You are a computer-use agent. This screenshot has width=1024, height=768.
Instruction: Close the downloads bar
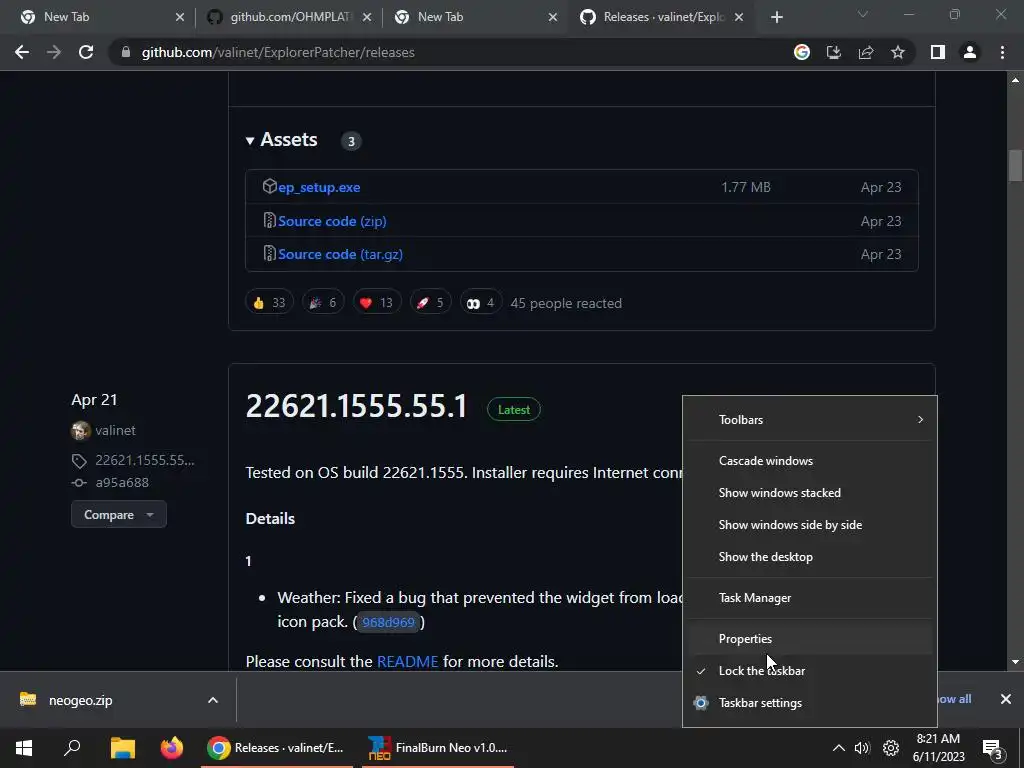point(1006,699)
